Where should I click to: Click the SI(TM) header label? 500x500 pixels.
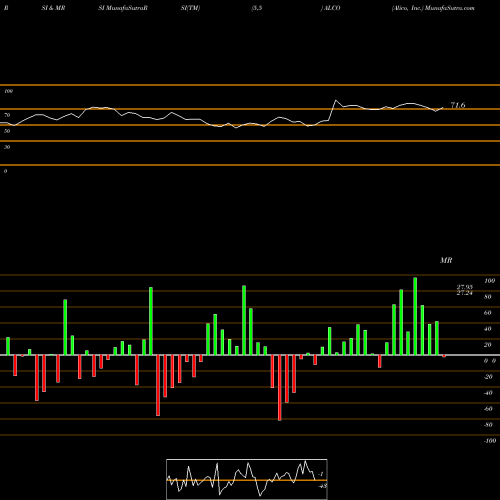point(190,8)
